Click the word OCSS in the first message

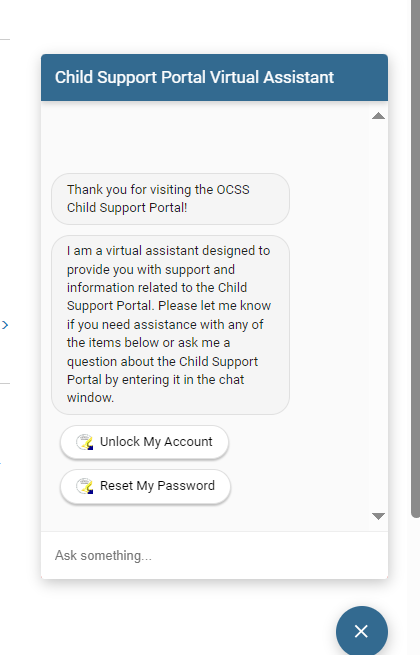pos(233,190)
